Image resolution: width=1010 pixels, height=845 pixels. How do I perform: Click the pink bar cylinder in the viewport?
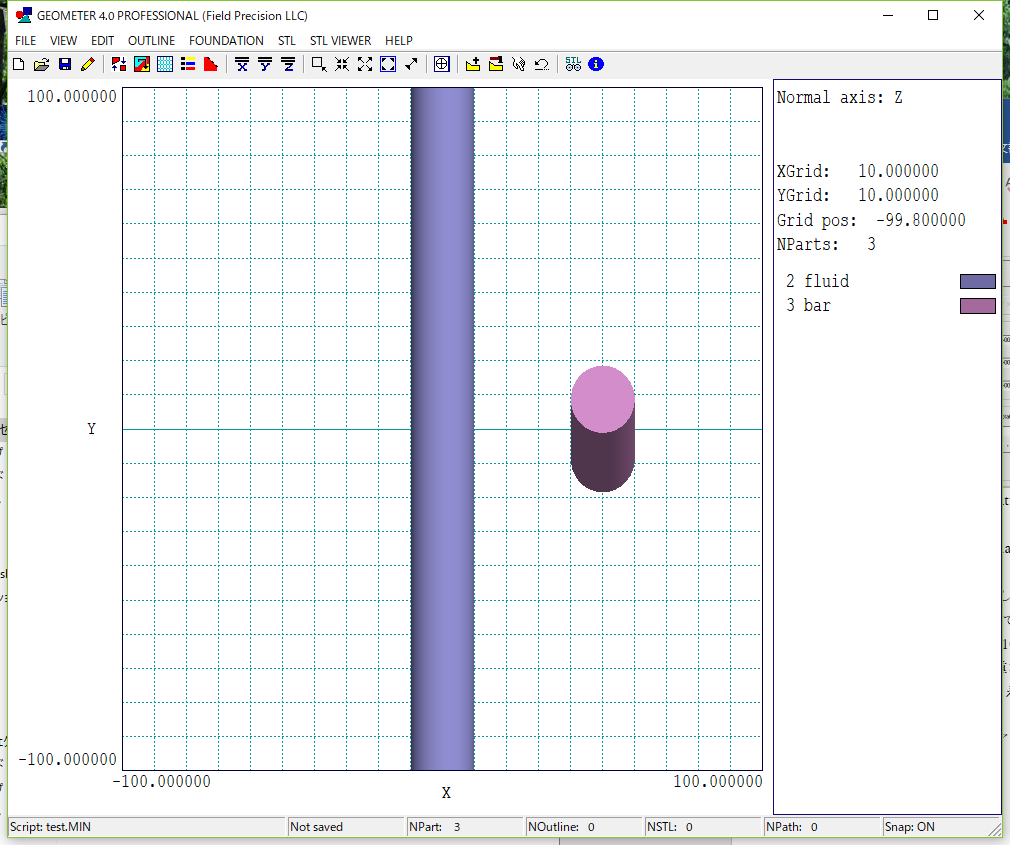602,429
